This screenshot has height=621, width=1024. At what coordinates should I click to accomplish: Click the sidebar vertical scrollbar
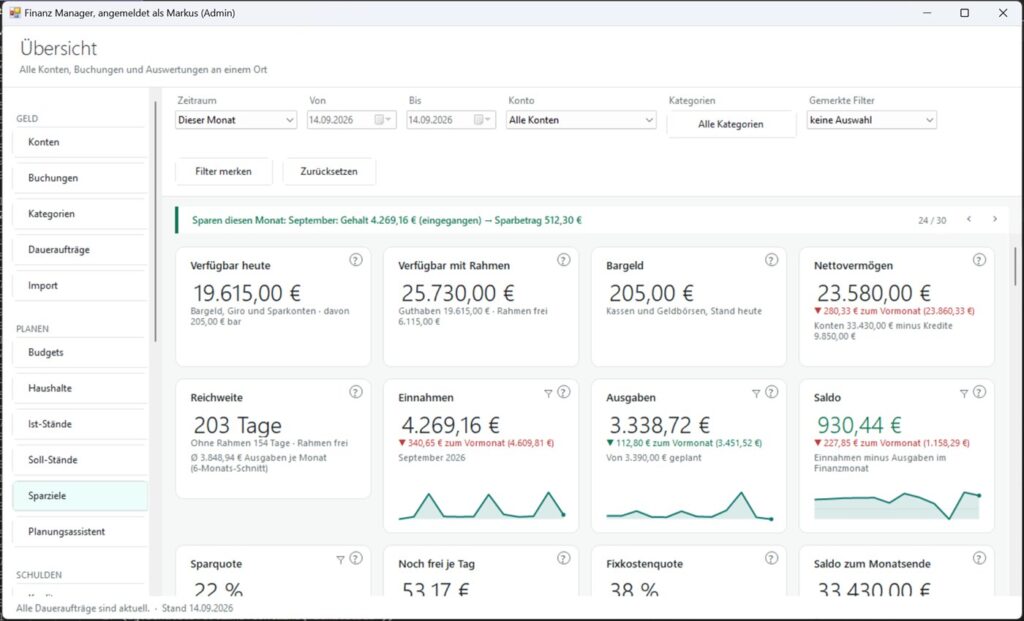155,221
